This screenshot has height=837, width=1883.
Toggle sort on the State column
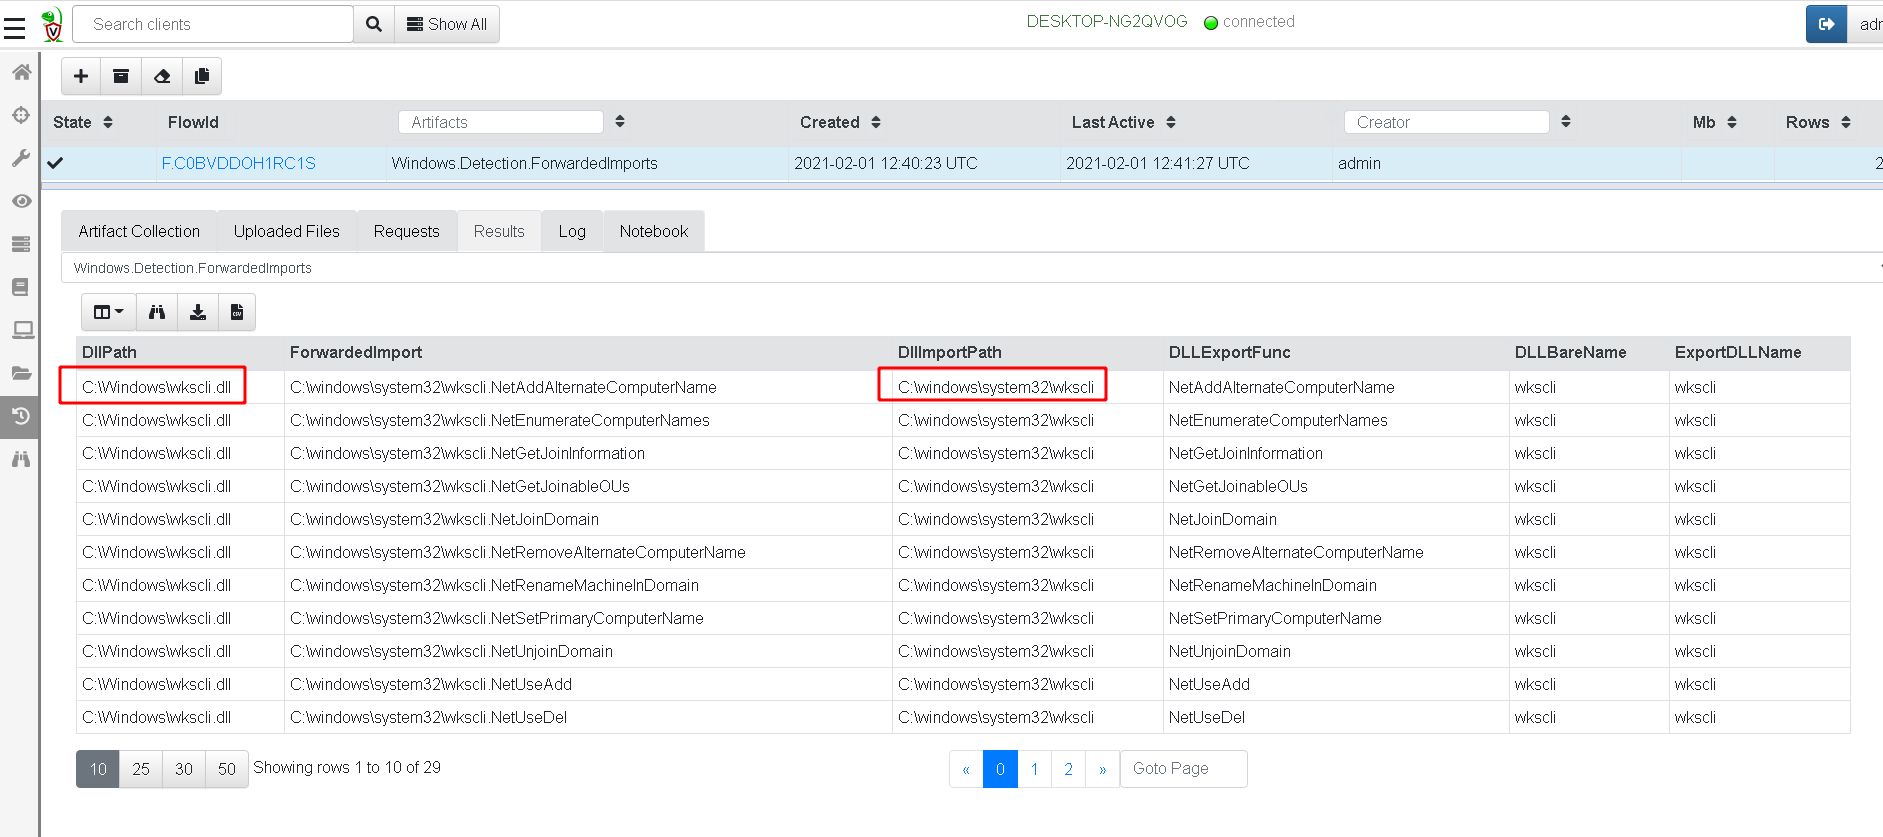108,122
